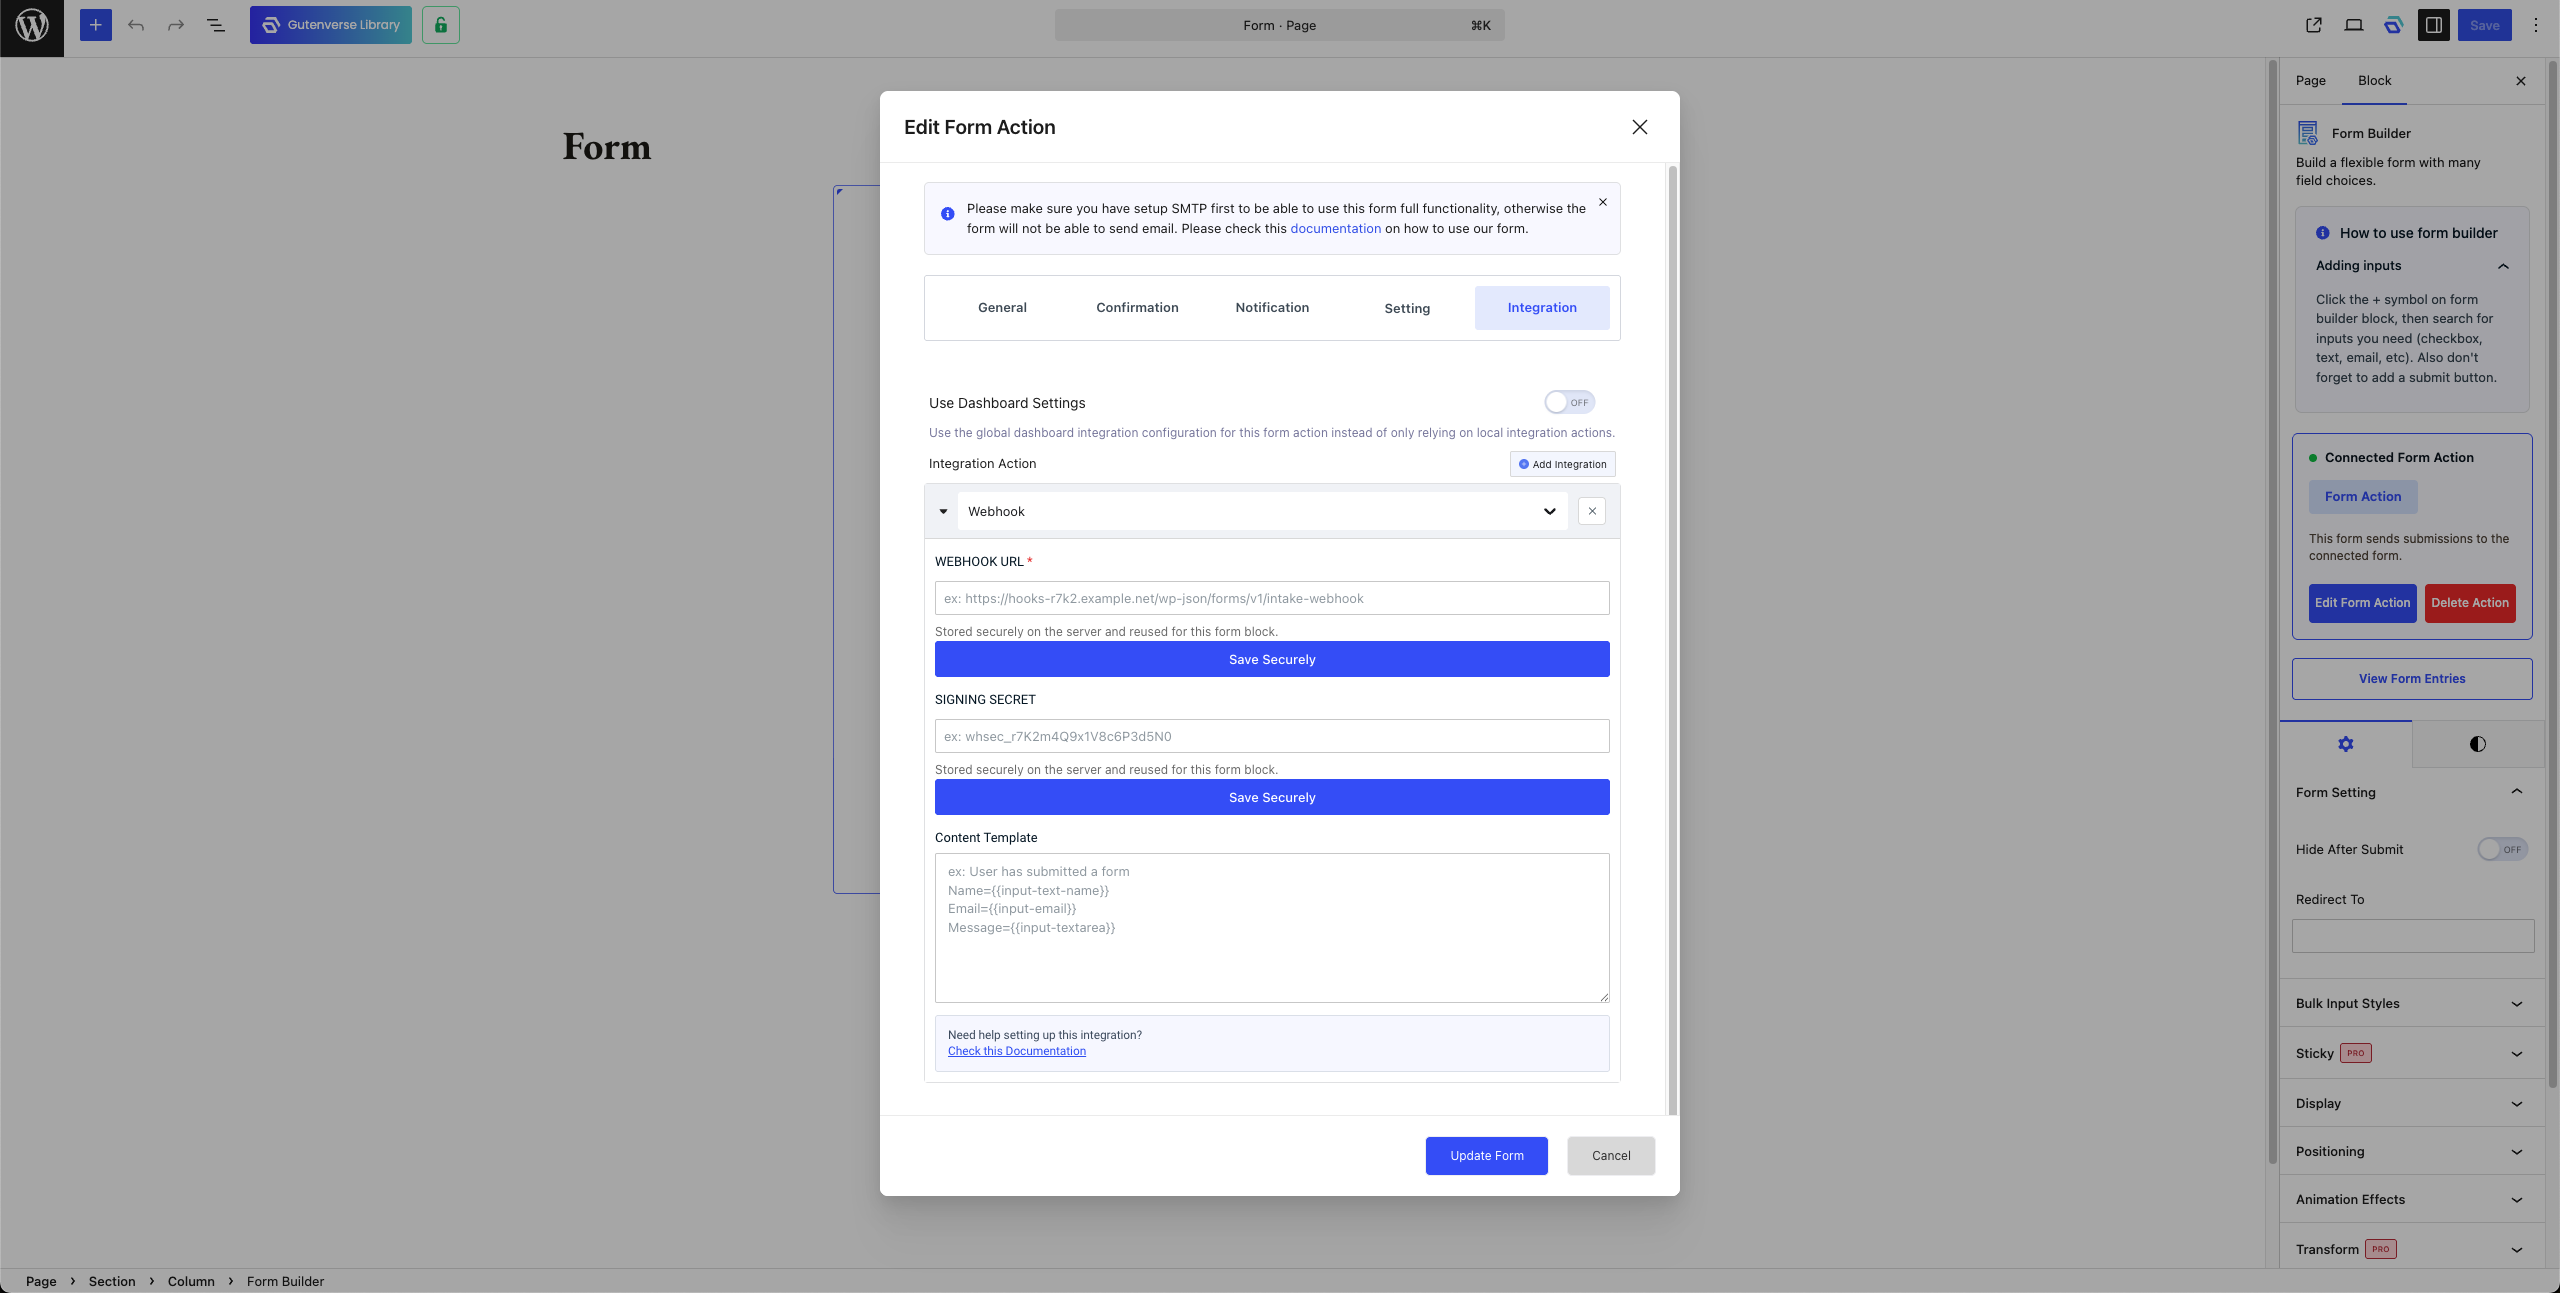Open the three-dot options menu
Image resolution: width=2560 pixels, height=1293 pixels.
pos(2536,25)
